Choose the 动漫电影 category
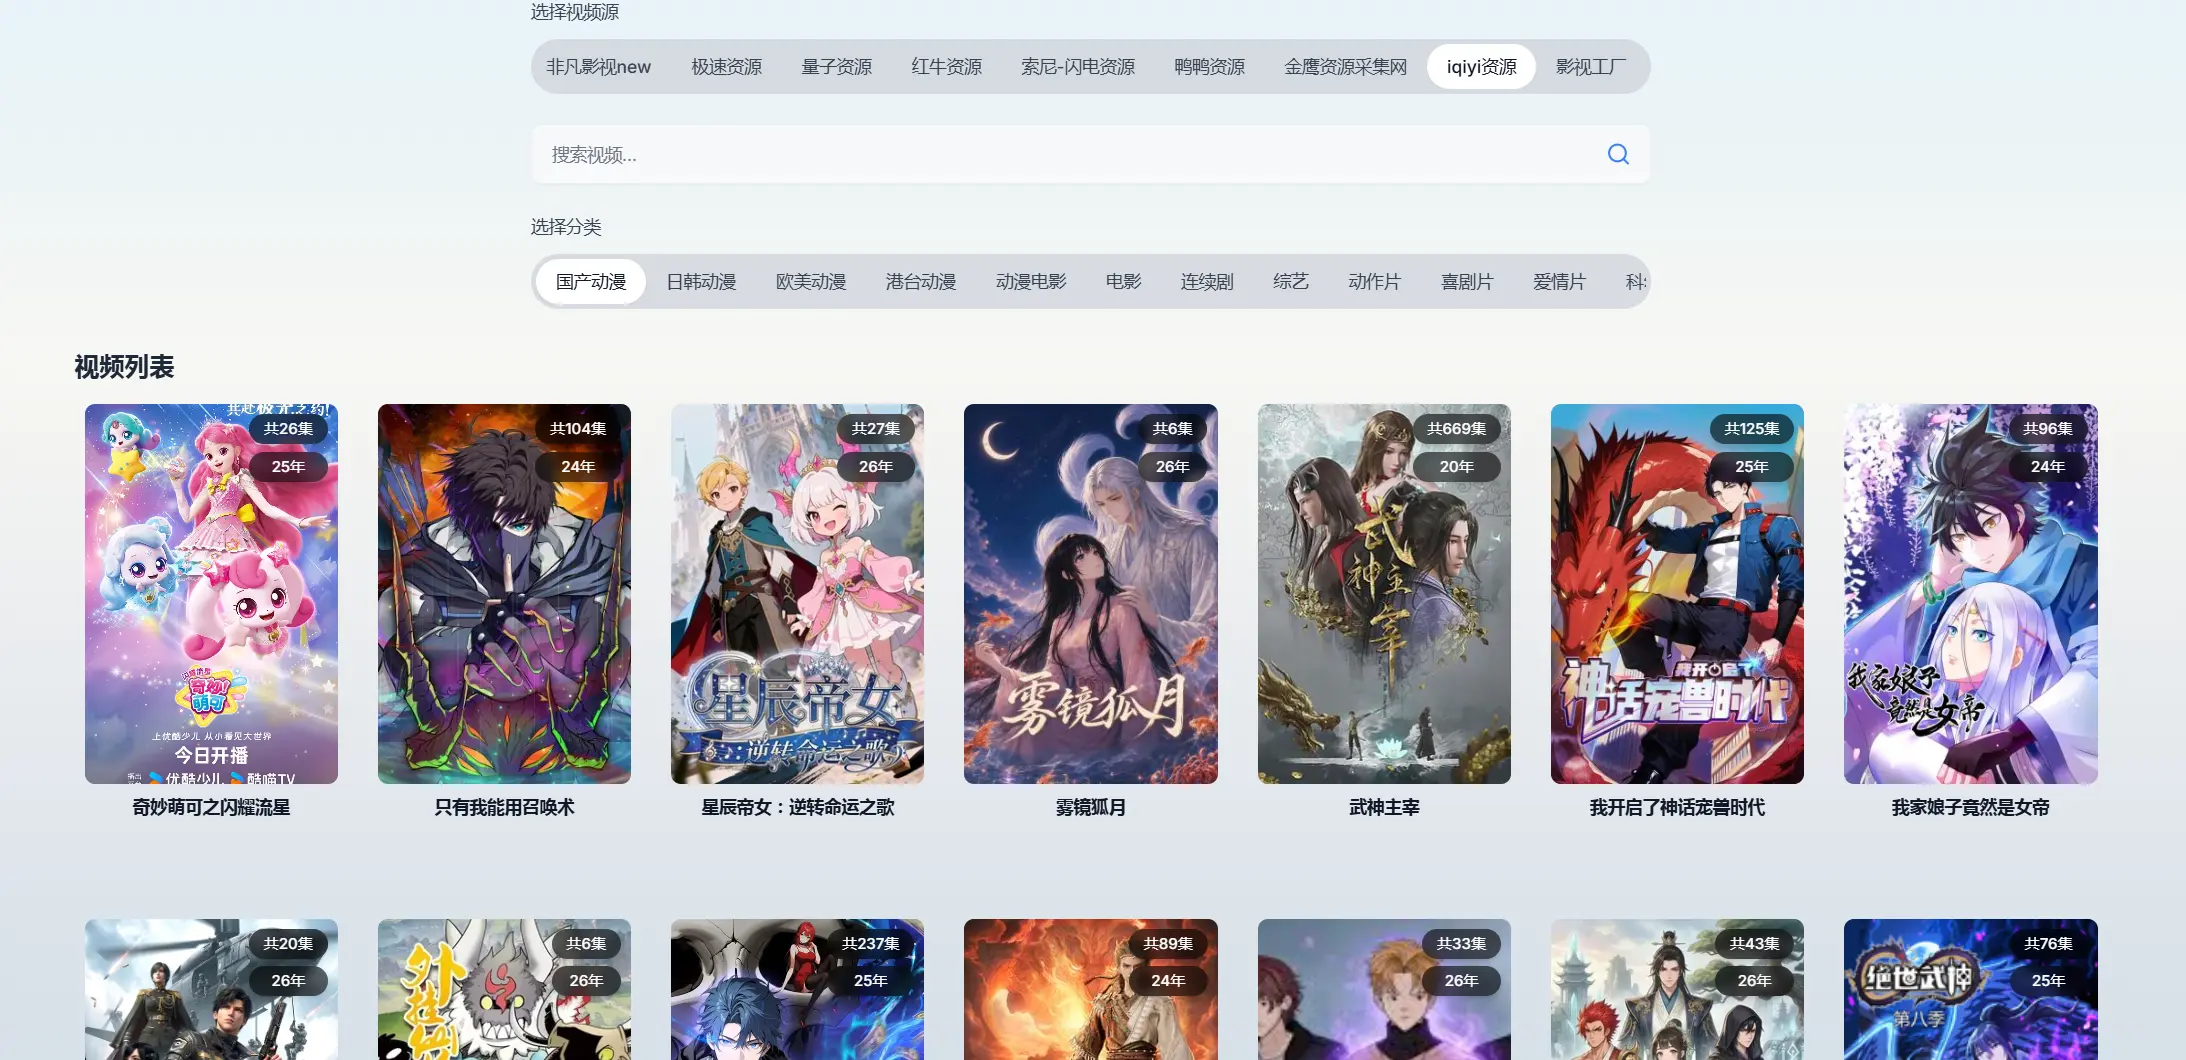Viewport: 2186px width, 1060px height. (x=1031, y=282)
